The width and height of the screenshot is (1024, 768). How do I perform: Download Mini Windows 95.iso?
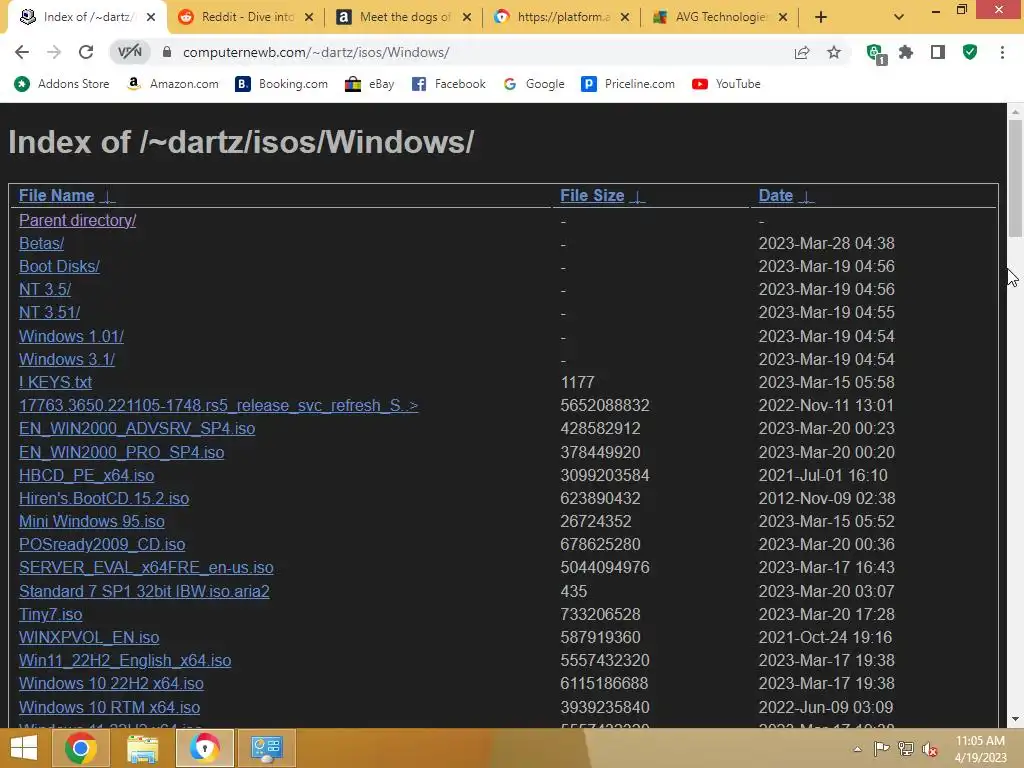pos(92,521)
